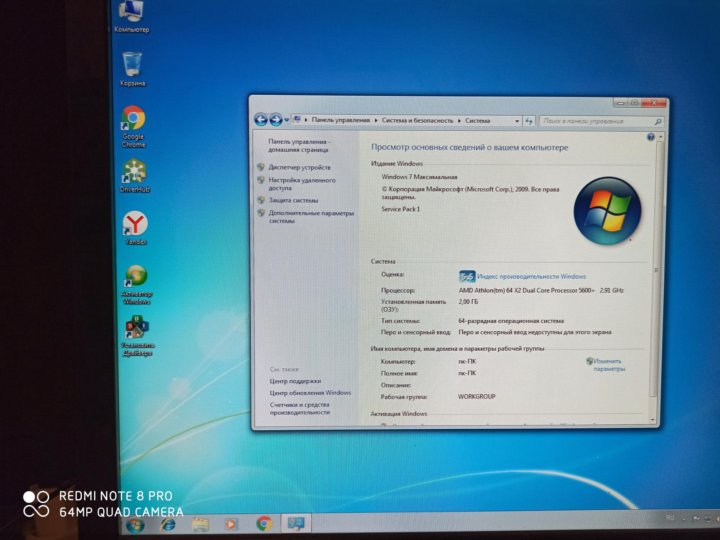
Task: Open Windows Explorer folder on taskbar
Action: click(x=200, y=523)
